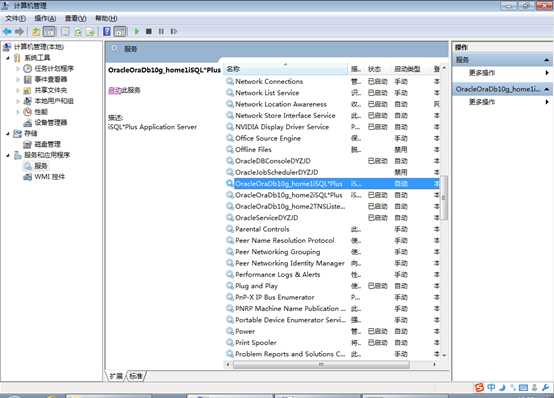
Task: Open 更多操作 under OracleOraDb10g_home1i section
Action: click(x=482, y=102)
